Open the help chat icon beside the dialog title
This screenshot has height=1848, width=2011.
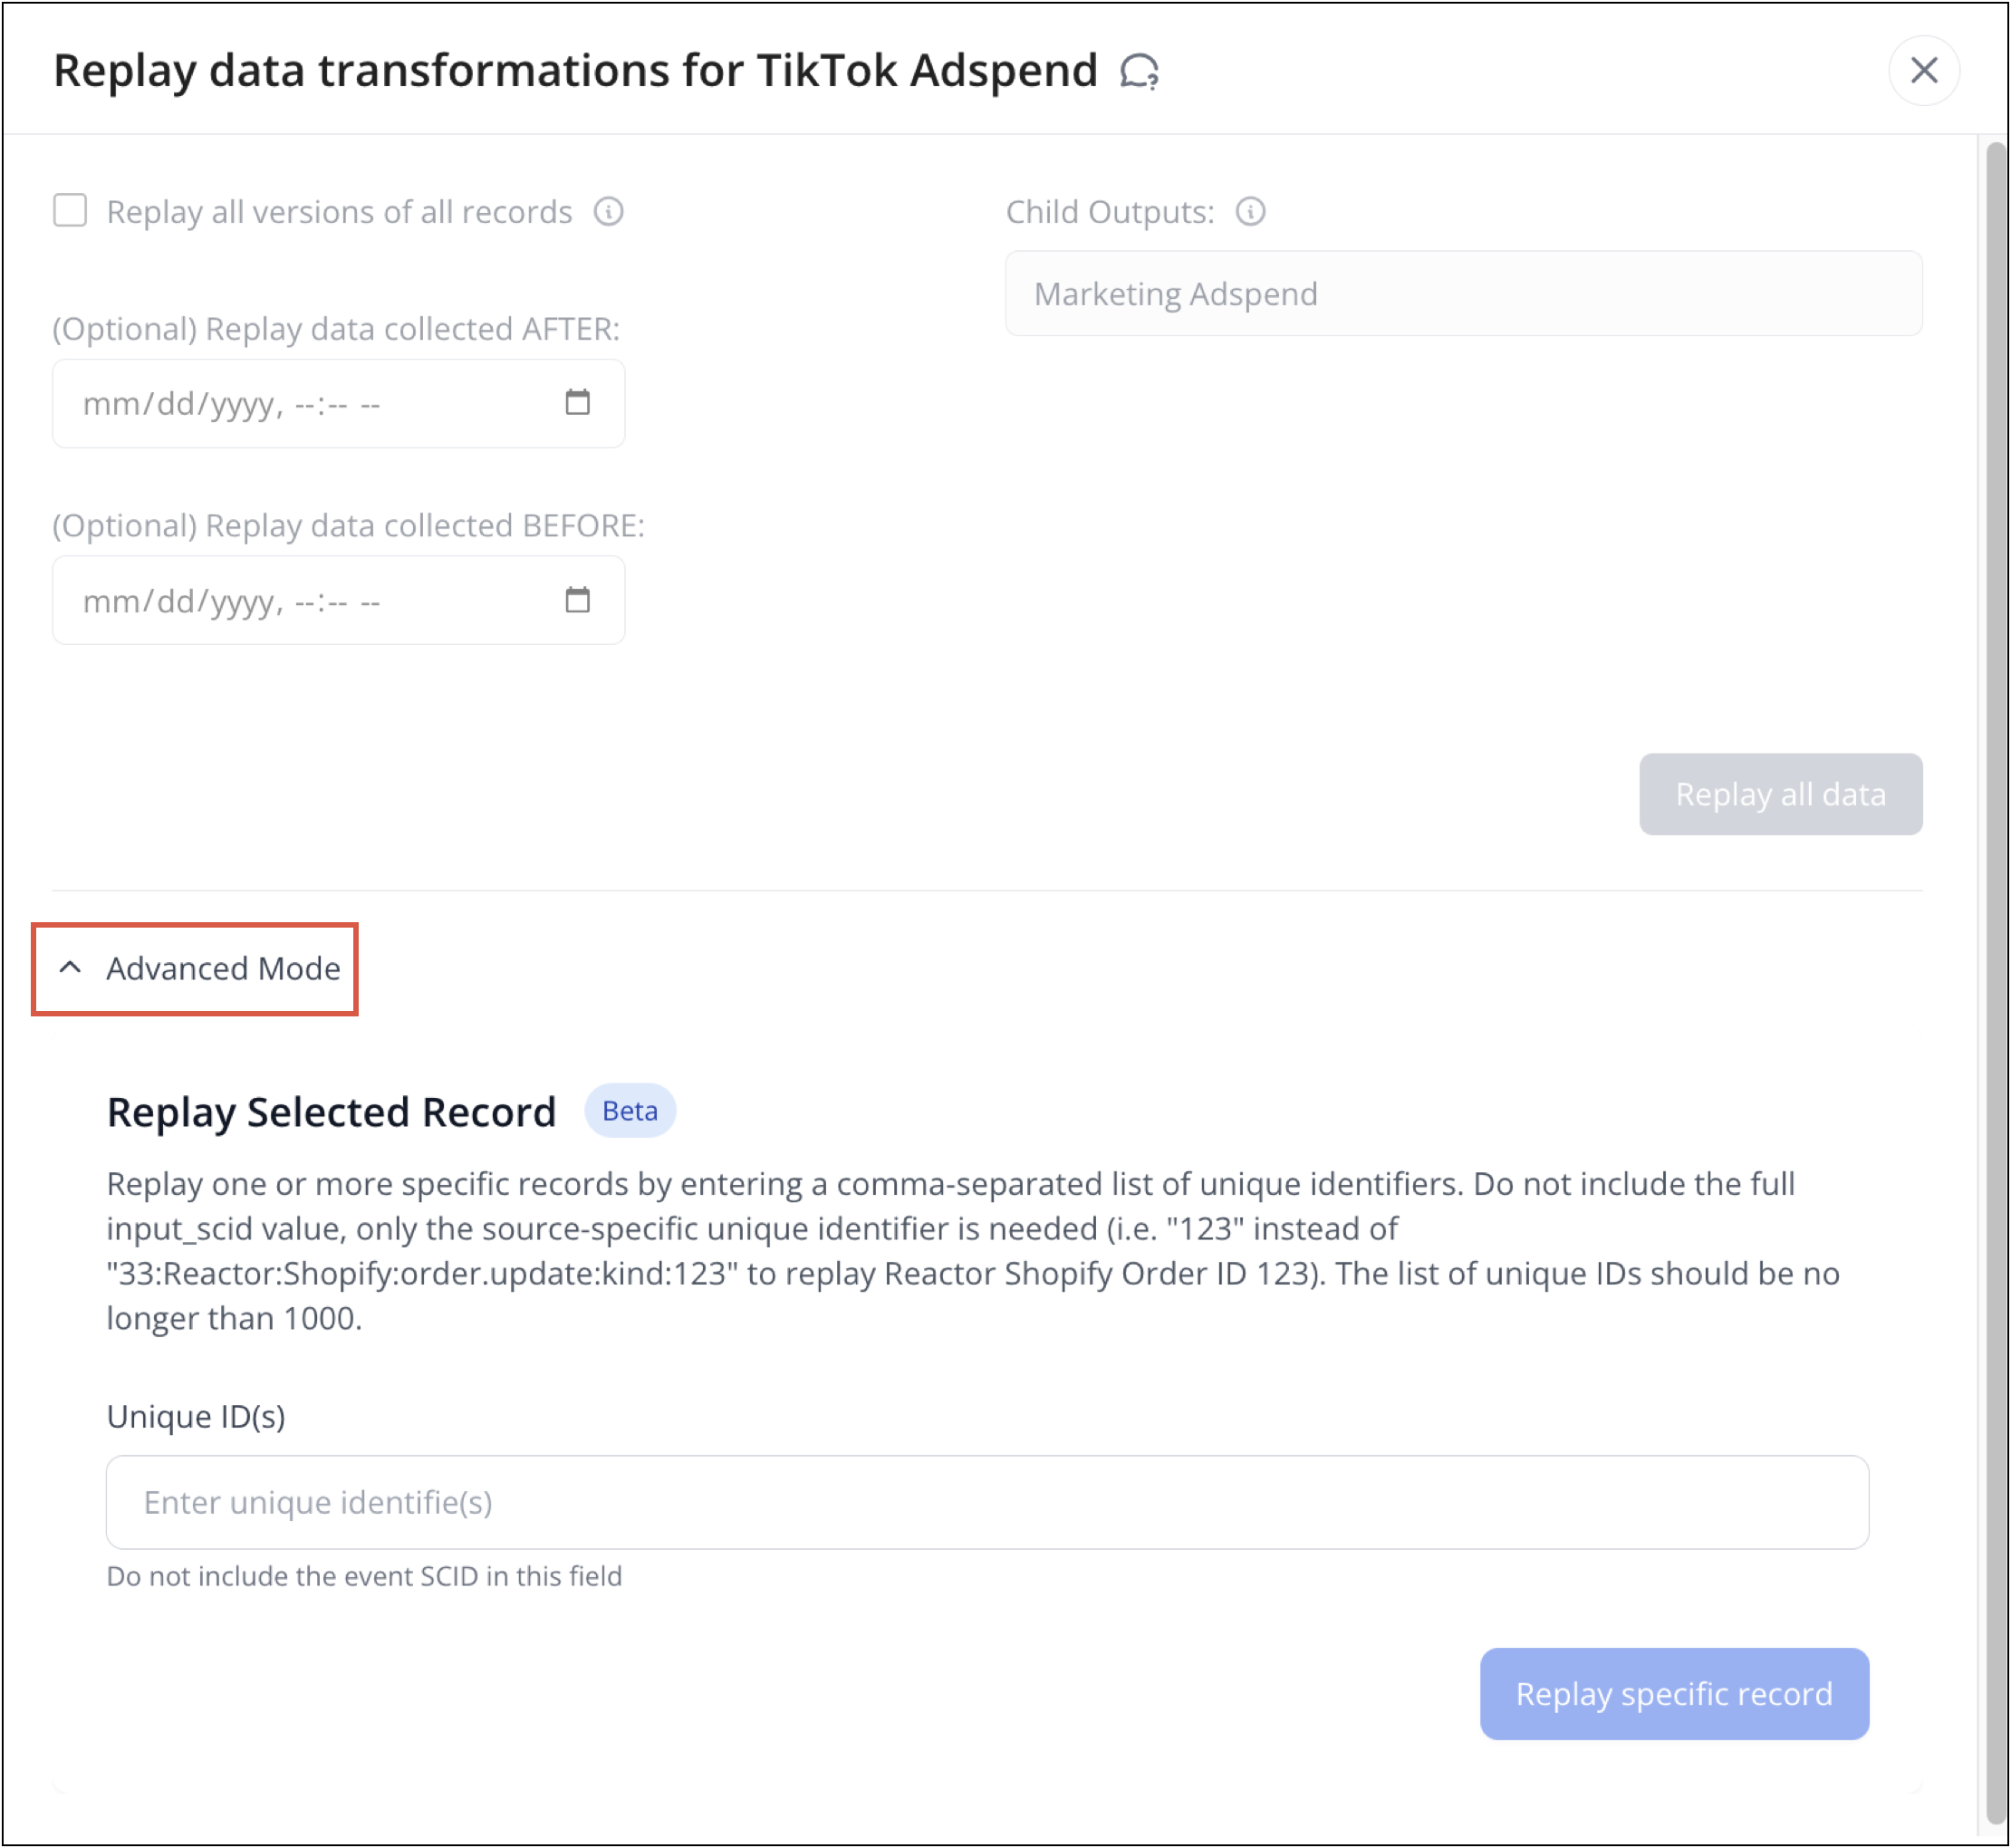(x=1141, y=70)
